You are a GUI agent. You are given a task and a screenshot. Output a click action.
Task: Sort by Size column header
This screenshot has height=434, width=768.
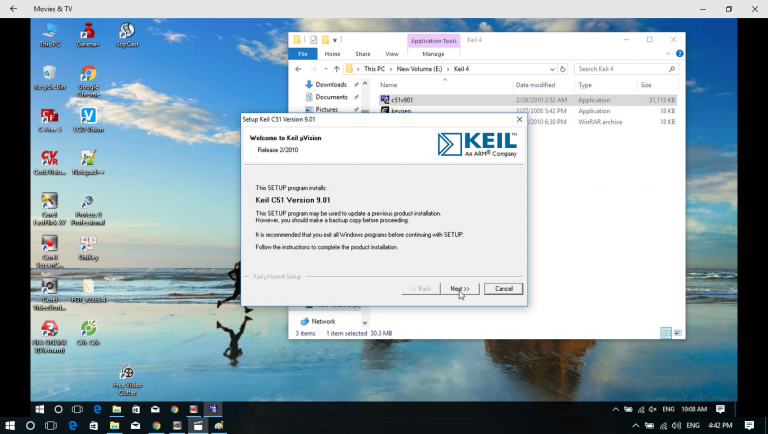(x=646, y=85)
